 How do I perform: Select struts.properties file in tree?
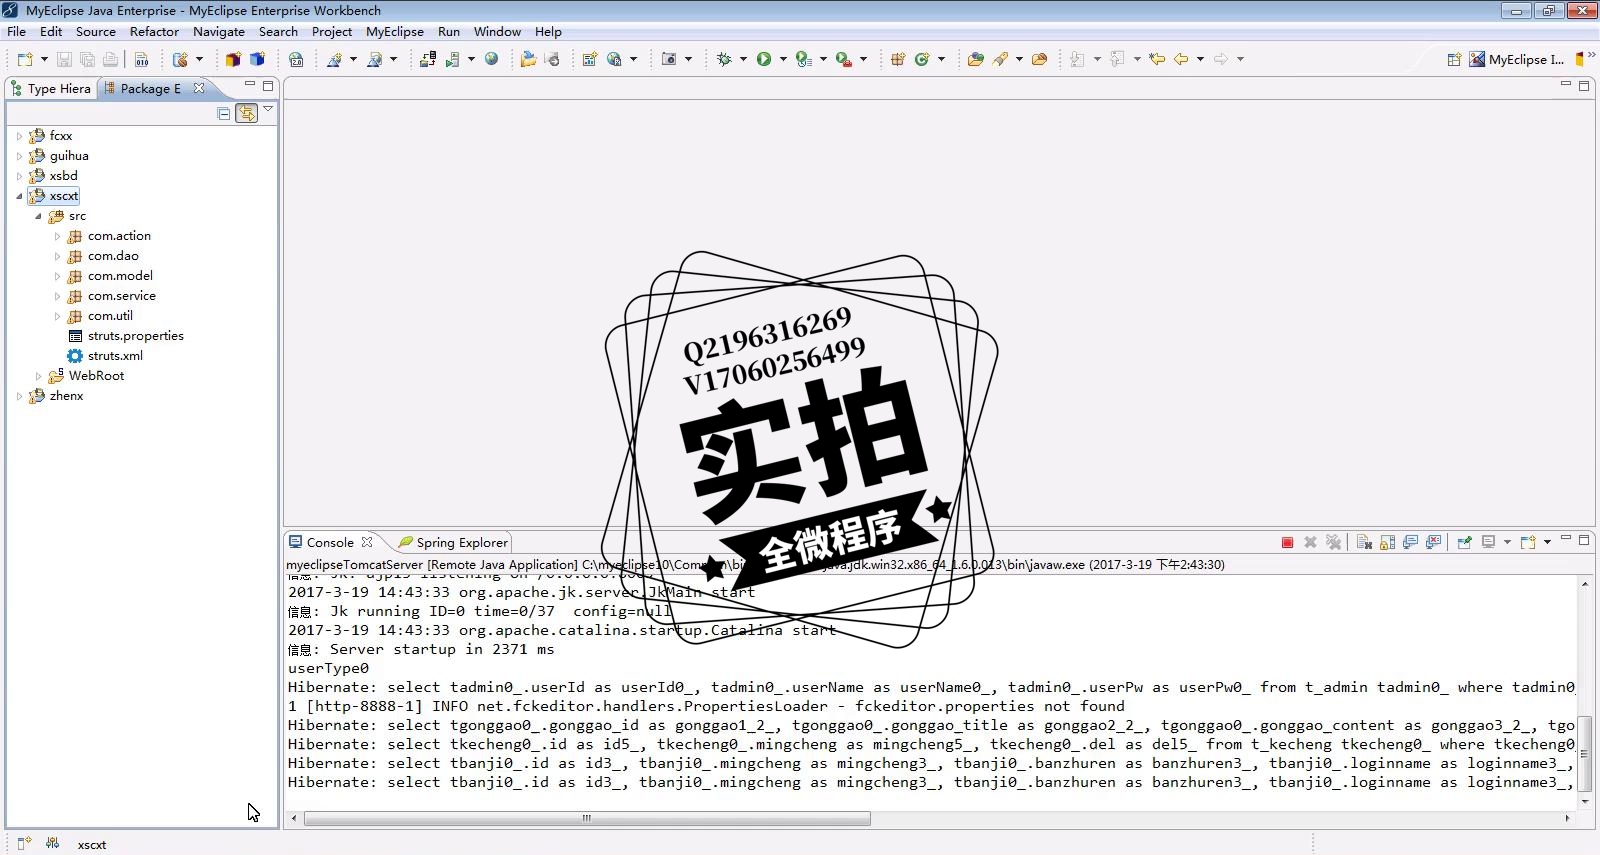point(125,336)
